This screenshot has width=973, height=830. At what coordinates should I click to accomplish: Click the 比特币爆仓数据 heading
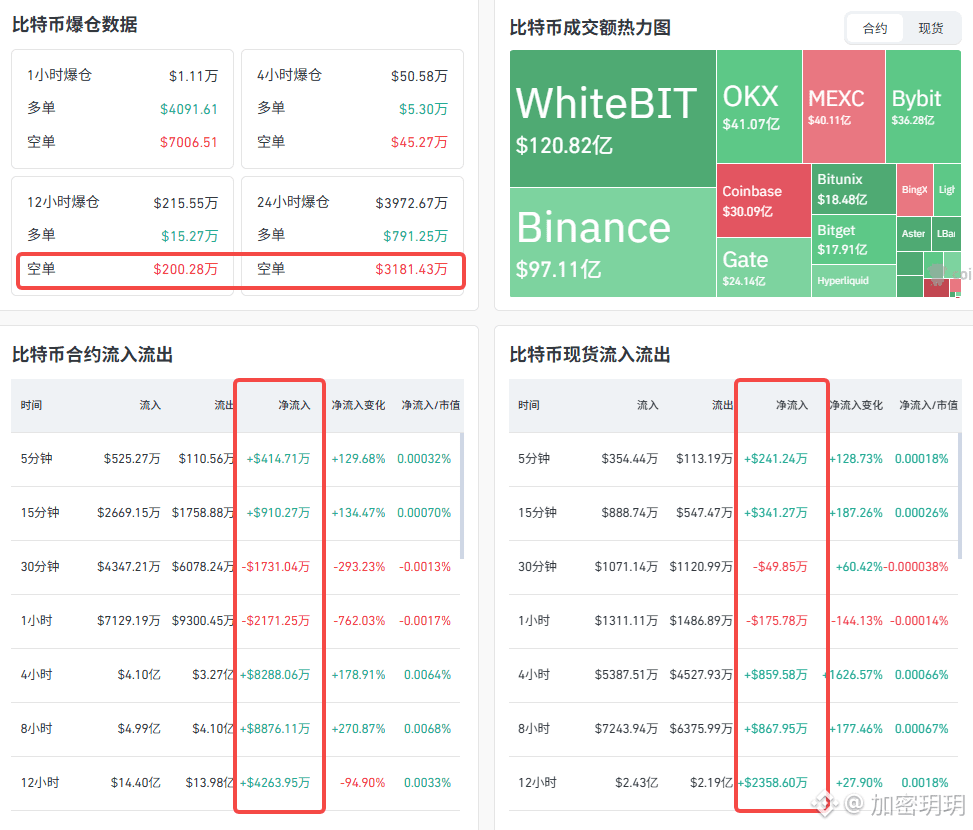[75, 25]
